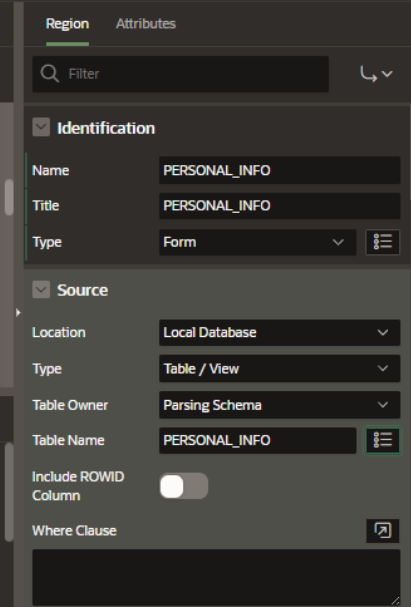Click the Table Owner label

70,405
